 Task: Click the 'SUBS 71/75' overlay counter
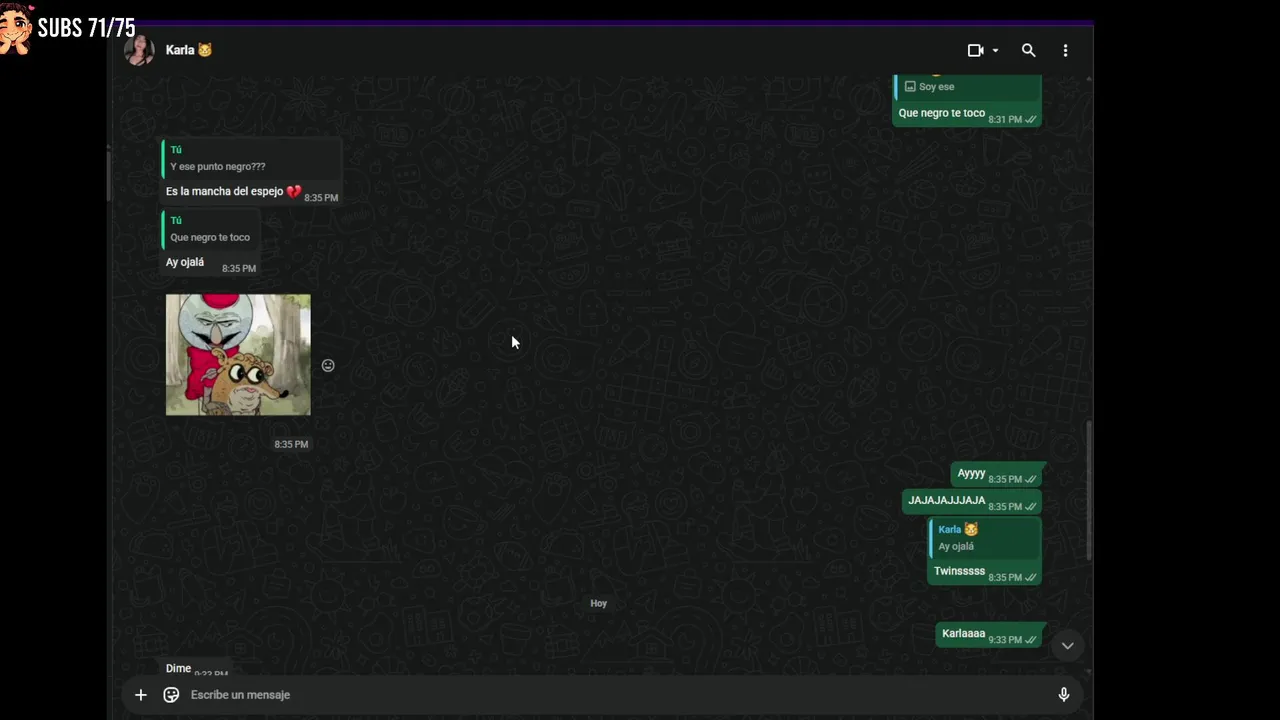coord(86,28)
